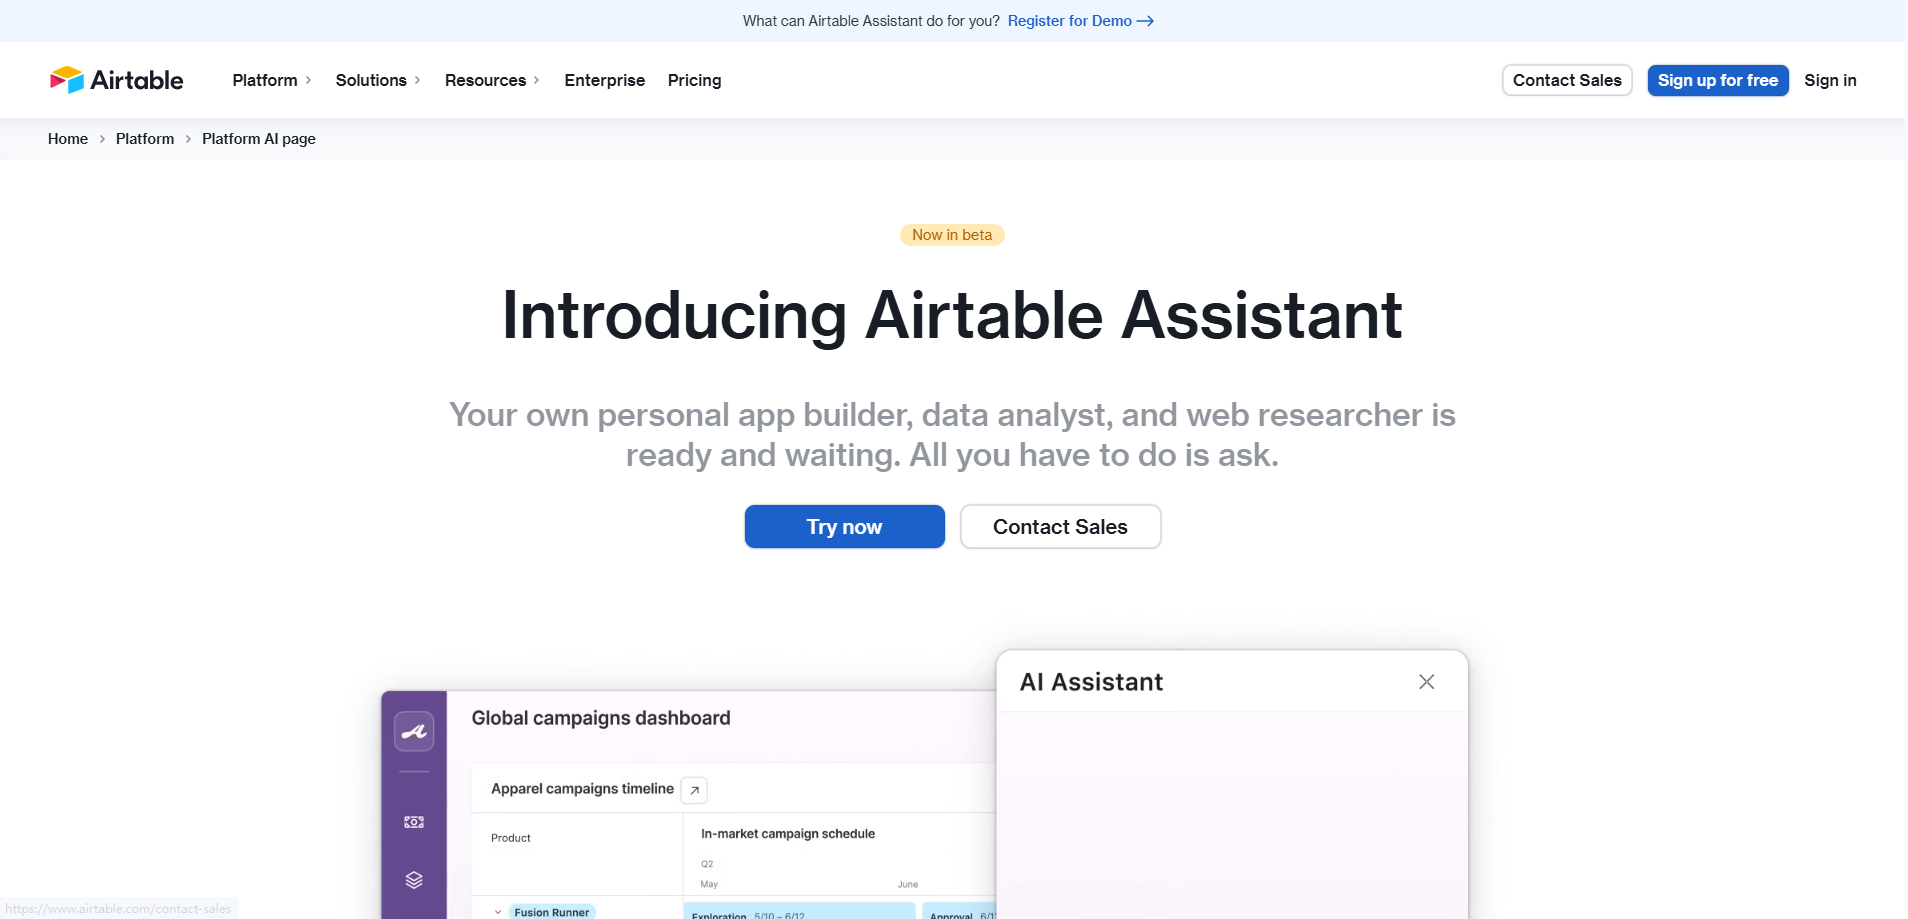
Task: Open the Enterprise menu item
Action: coord(604,80)
